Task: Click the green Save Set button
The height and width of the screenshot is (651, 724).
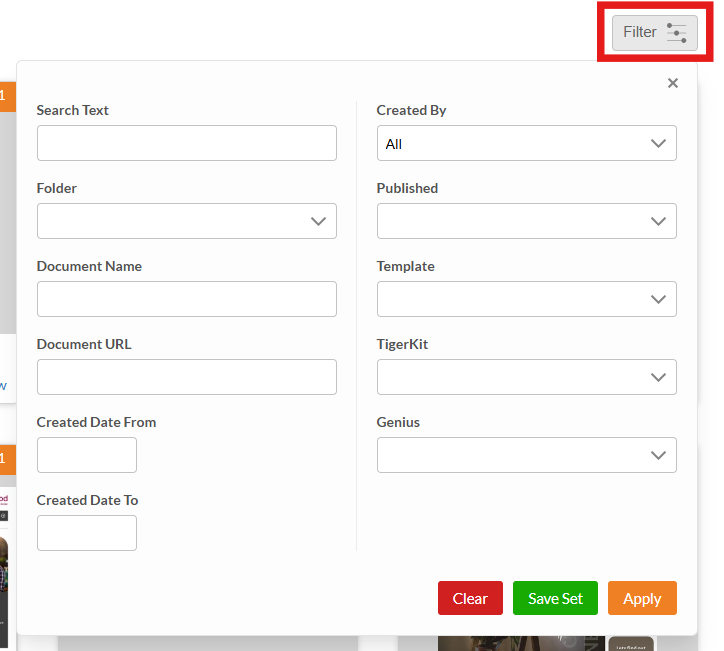Action: coord(555,598)
